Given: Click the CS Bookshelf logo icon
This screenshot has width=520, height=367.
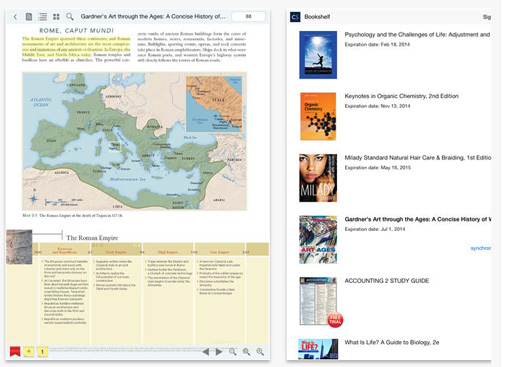Looking at the screenshot, I should pos(295,17).
